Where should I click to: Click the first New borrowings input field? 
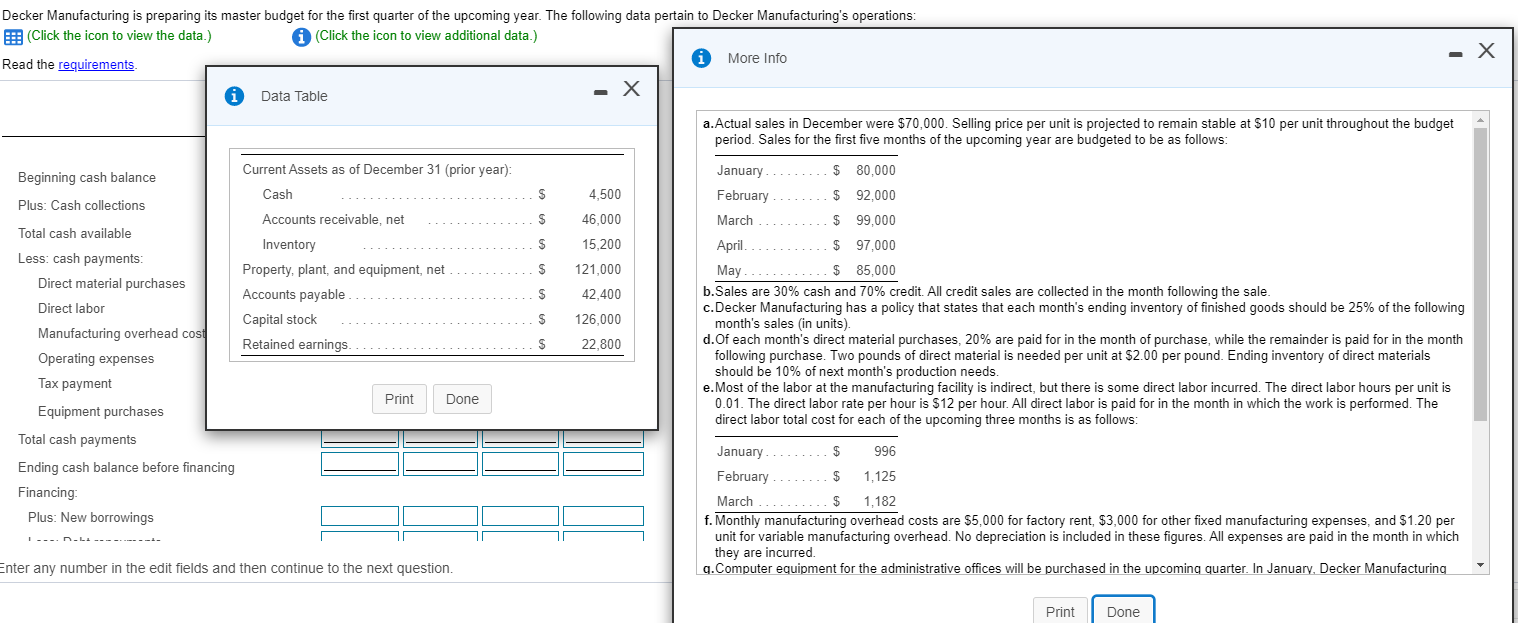coord(359,516)
